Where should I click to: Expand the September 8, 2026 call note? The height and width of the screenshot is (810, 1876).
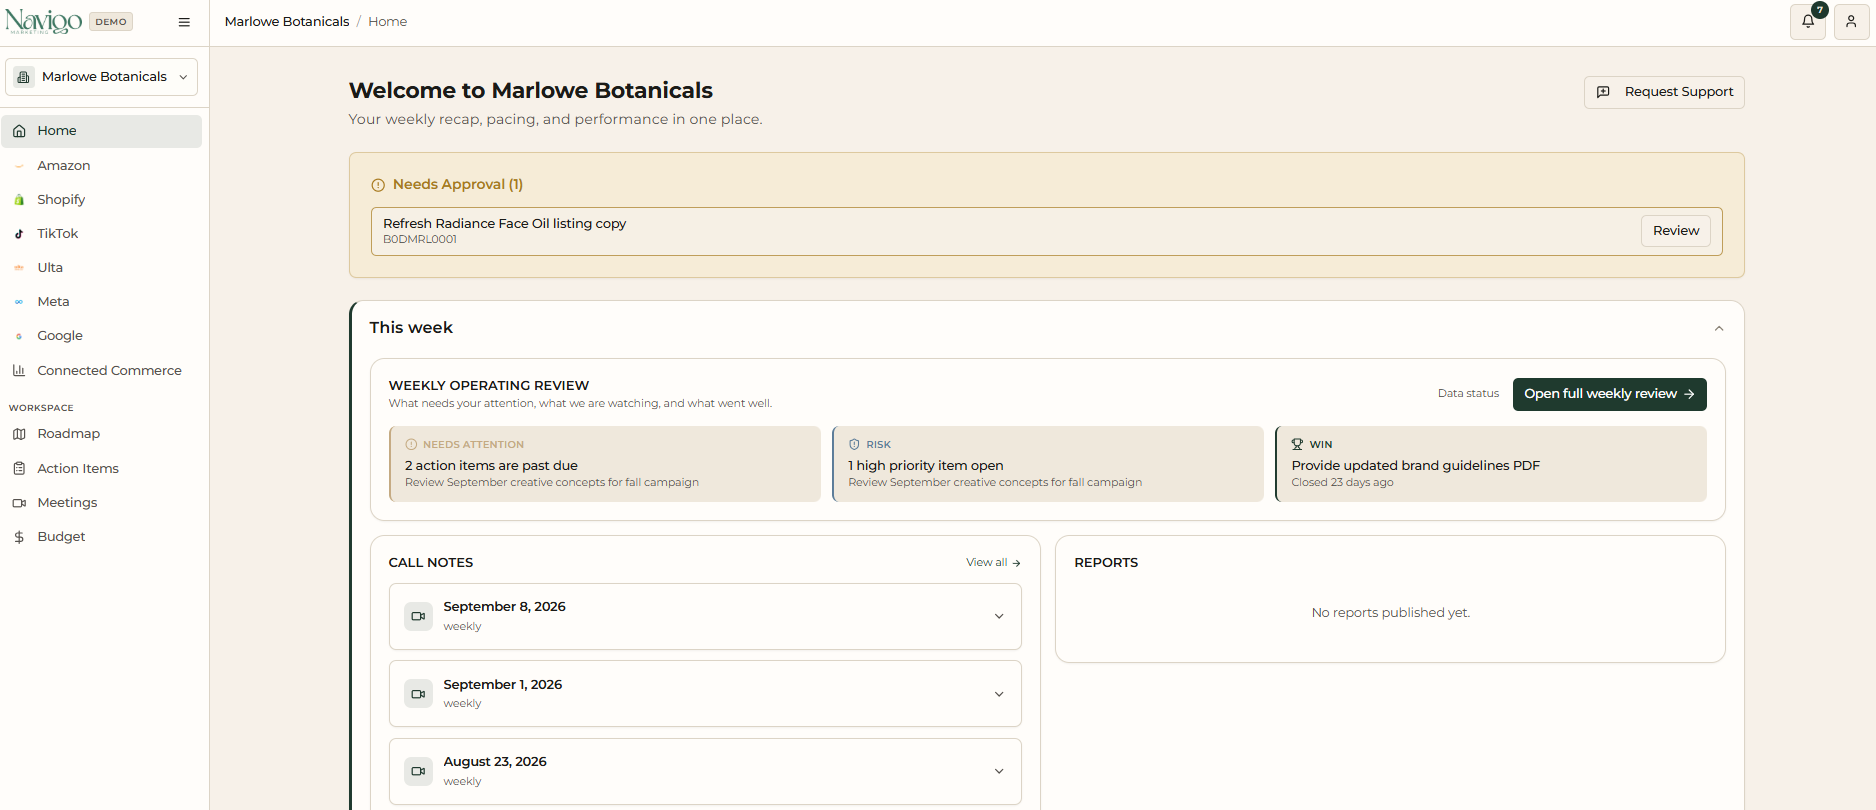pyautogui.click(x=705, y=616)
